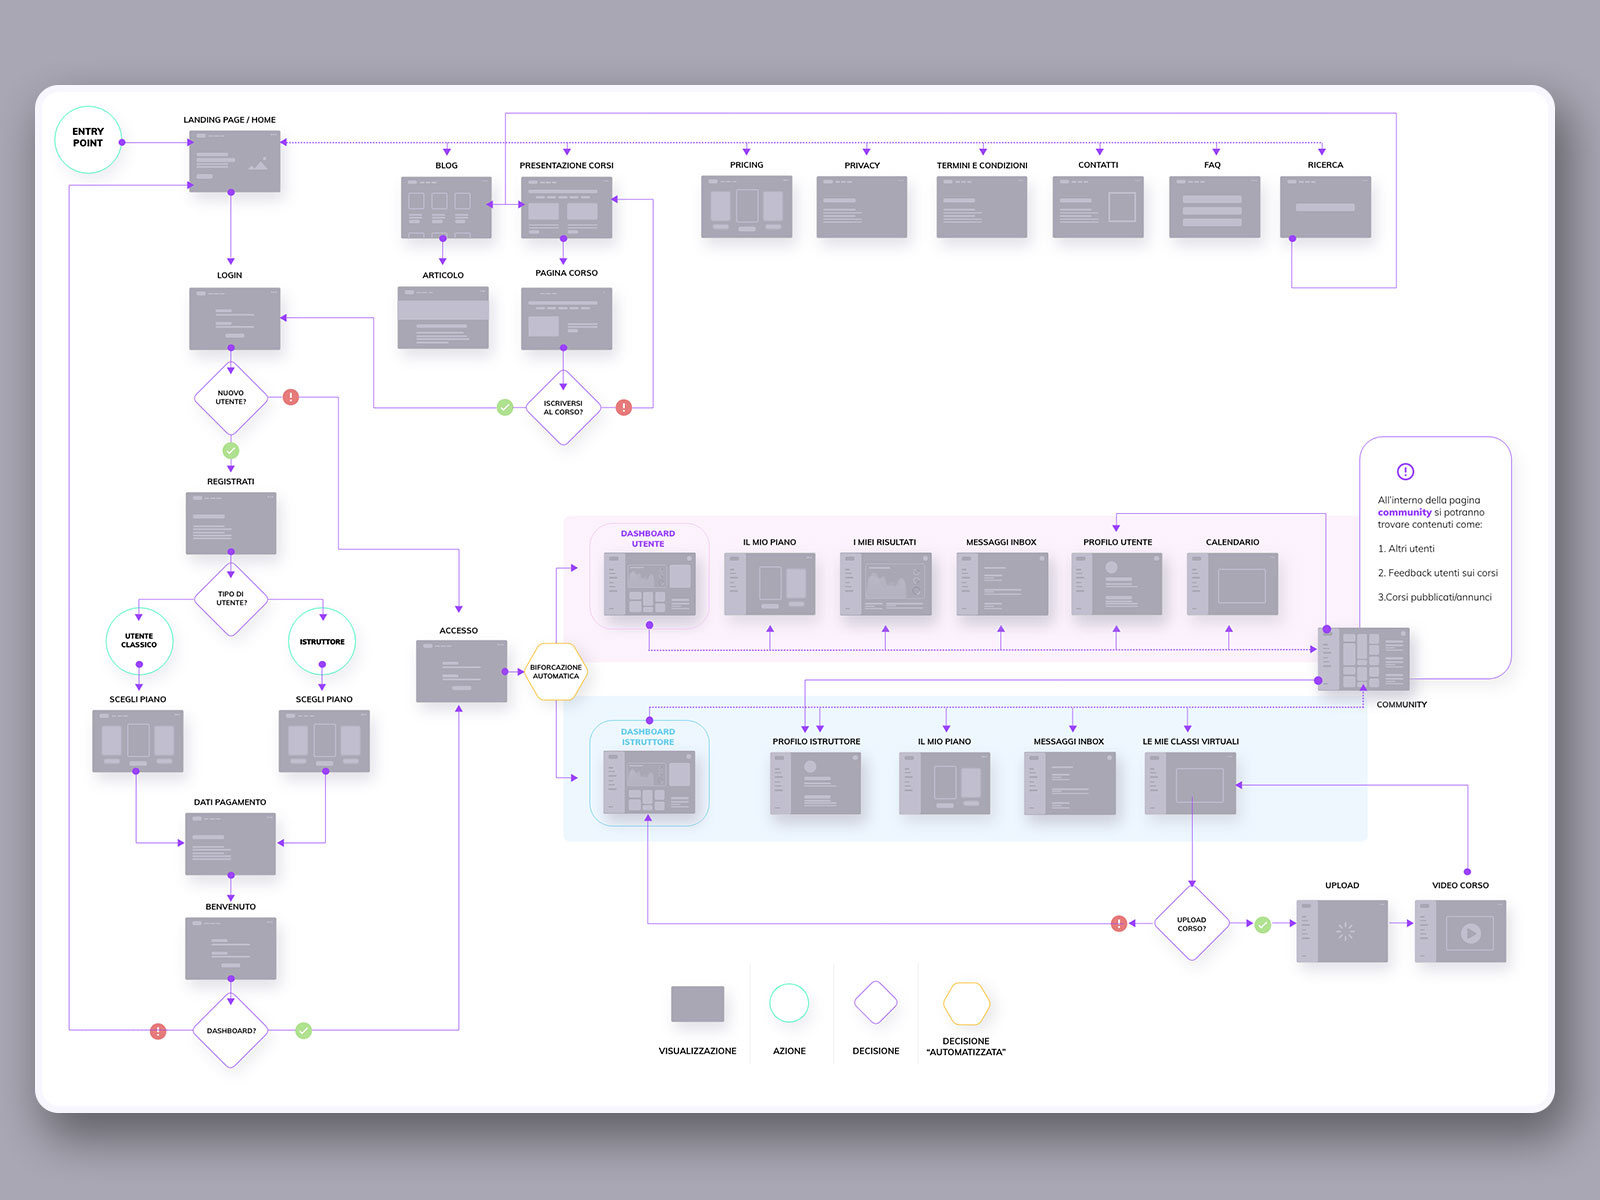Click the purple community link text
This screenshot has width=1600, height=1200.
tap(1404, 512)
